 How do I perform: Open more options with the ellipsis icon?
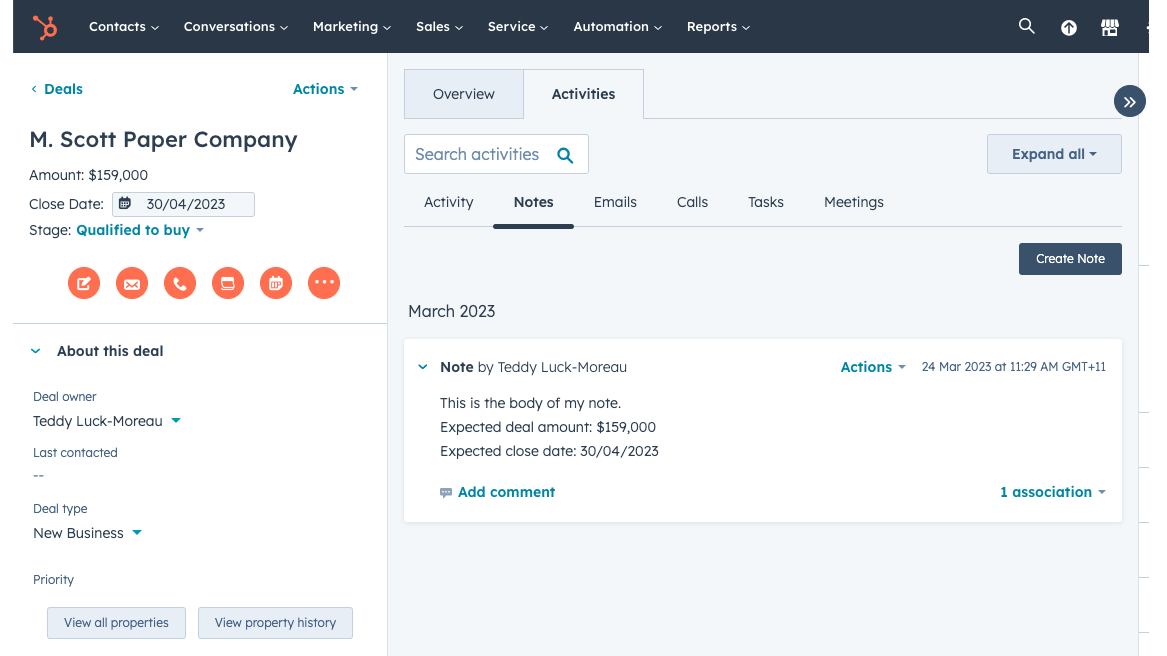(x=324, y=283)
